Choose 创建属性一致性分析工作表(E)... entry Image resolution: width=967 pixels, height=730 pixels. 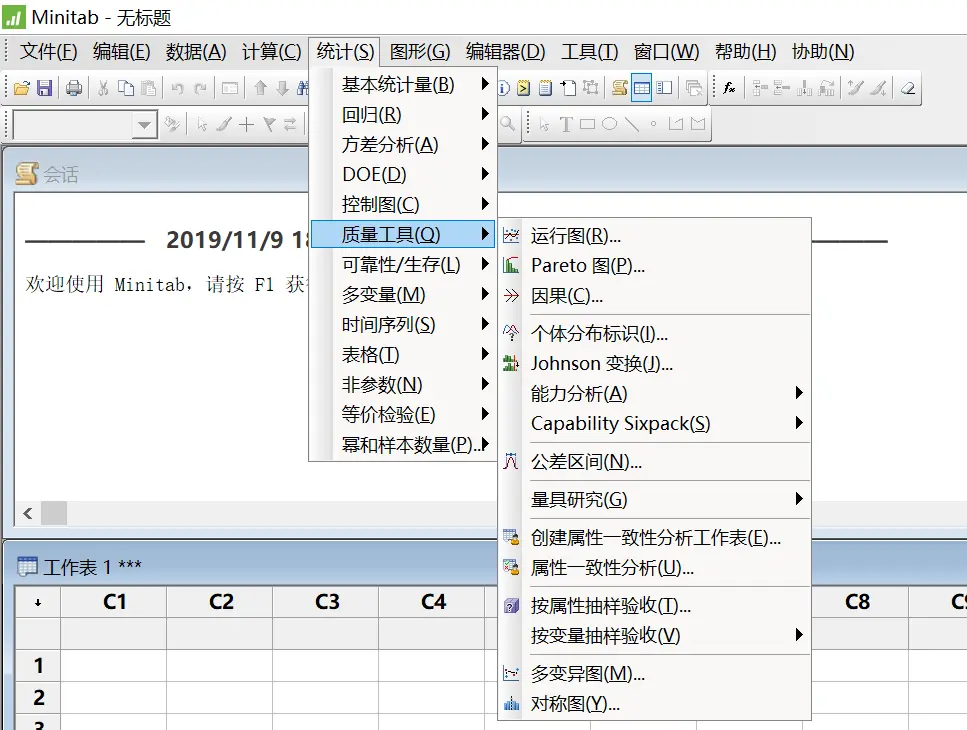pos(654,538)
